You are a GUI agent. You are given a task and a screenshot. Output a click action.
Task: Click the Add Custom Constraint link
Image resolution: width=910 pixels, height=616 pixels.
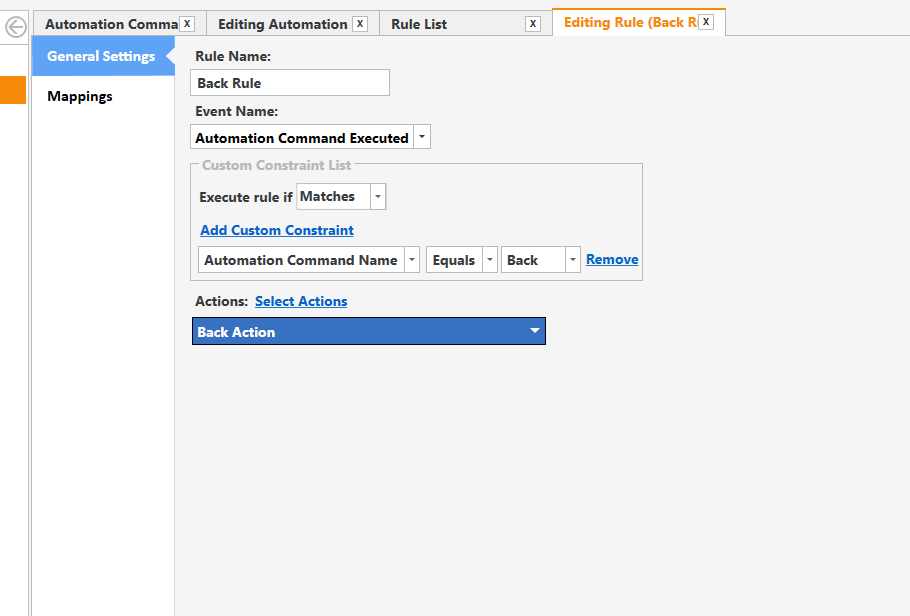click(276, 230)
